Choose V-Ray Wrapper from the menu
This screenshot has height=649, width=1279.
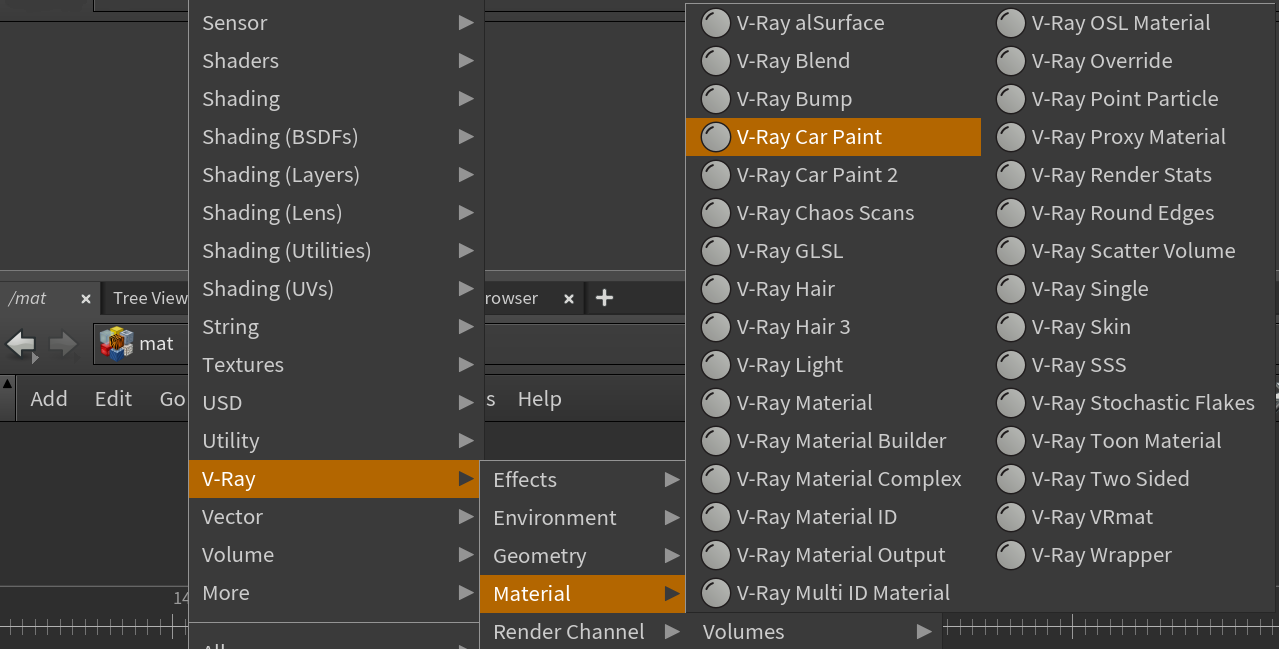click(1129, 555)
